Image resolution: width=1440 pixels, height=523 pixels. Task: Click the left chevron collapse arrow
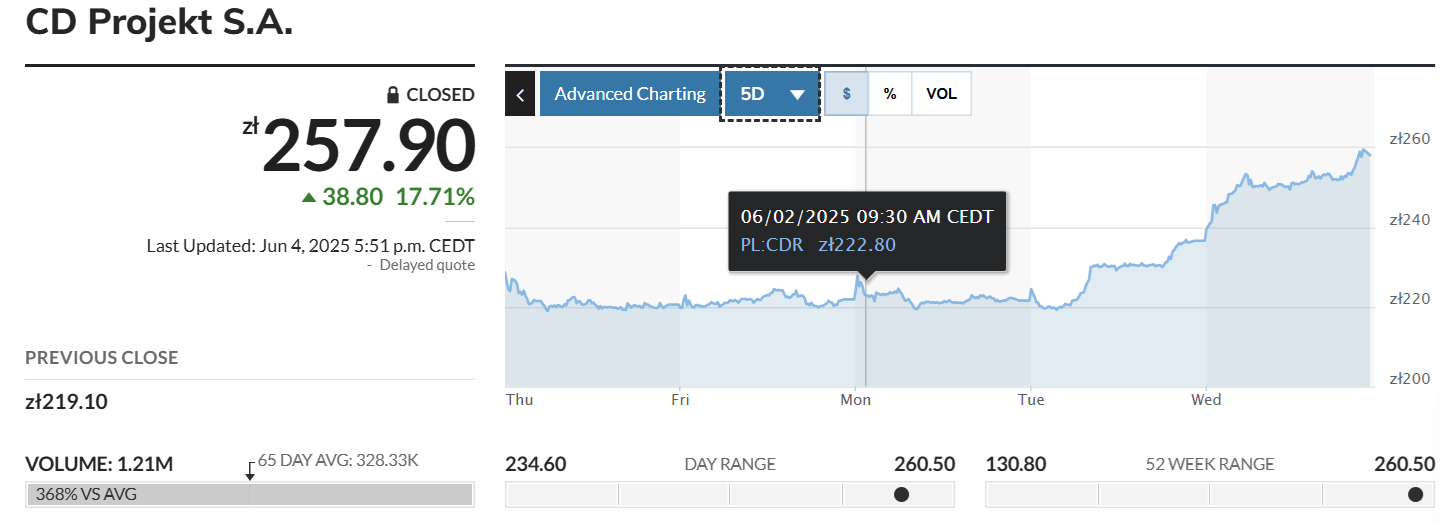(x=520, y=94)
